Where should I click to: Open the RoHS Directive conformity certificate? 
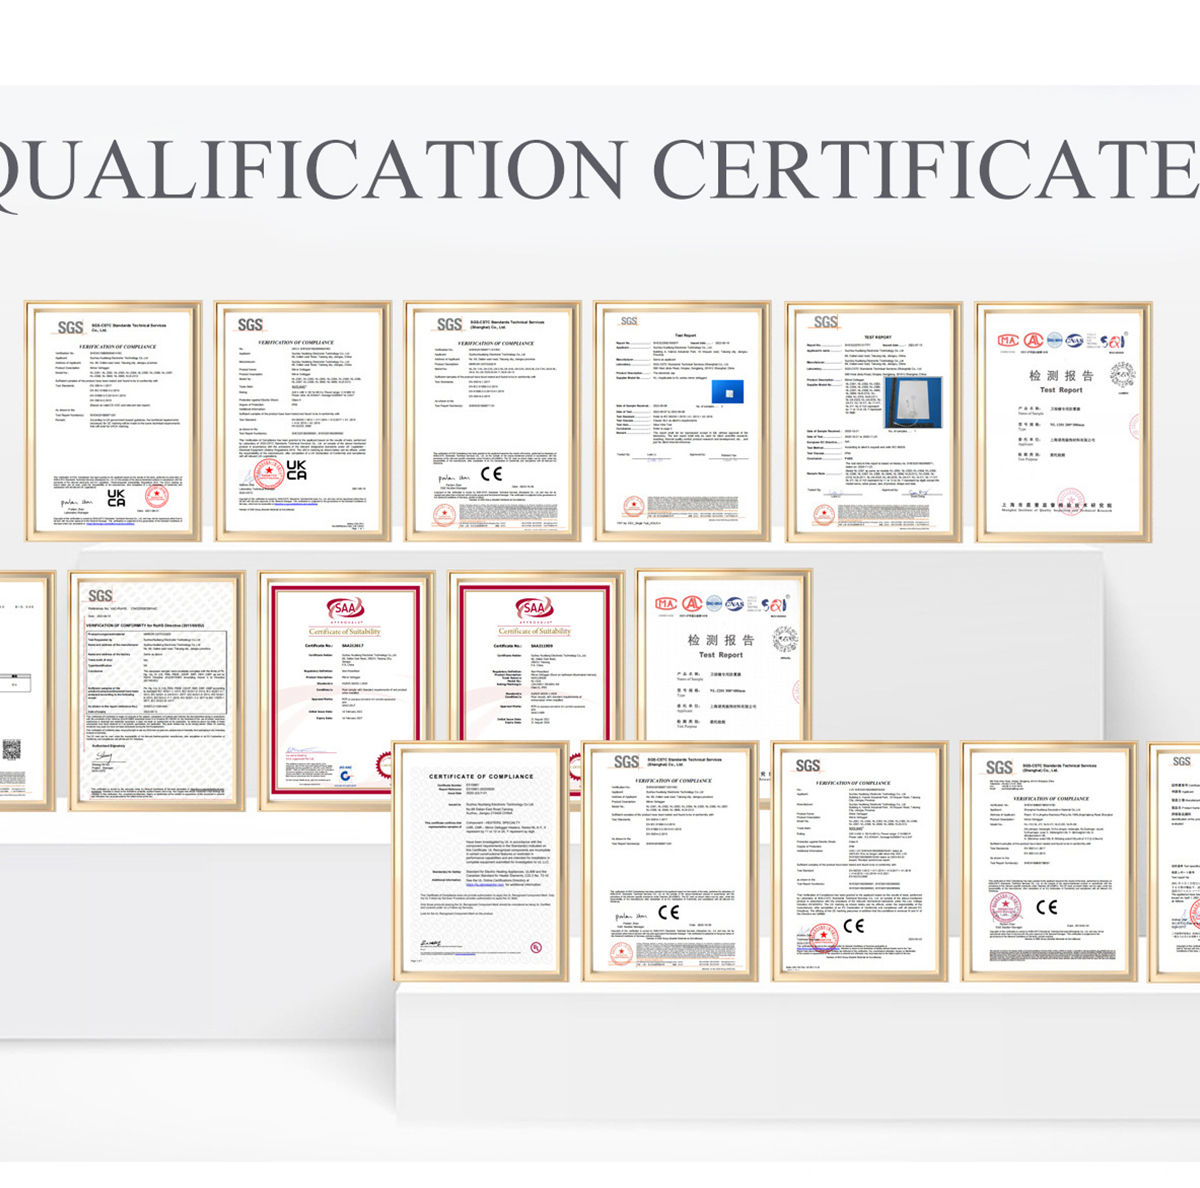coord(157,690)
